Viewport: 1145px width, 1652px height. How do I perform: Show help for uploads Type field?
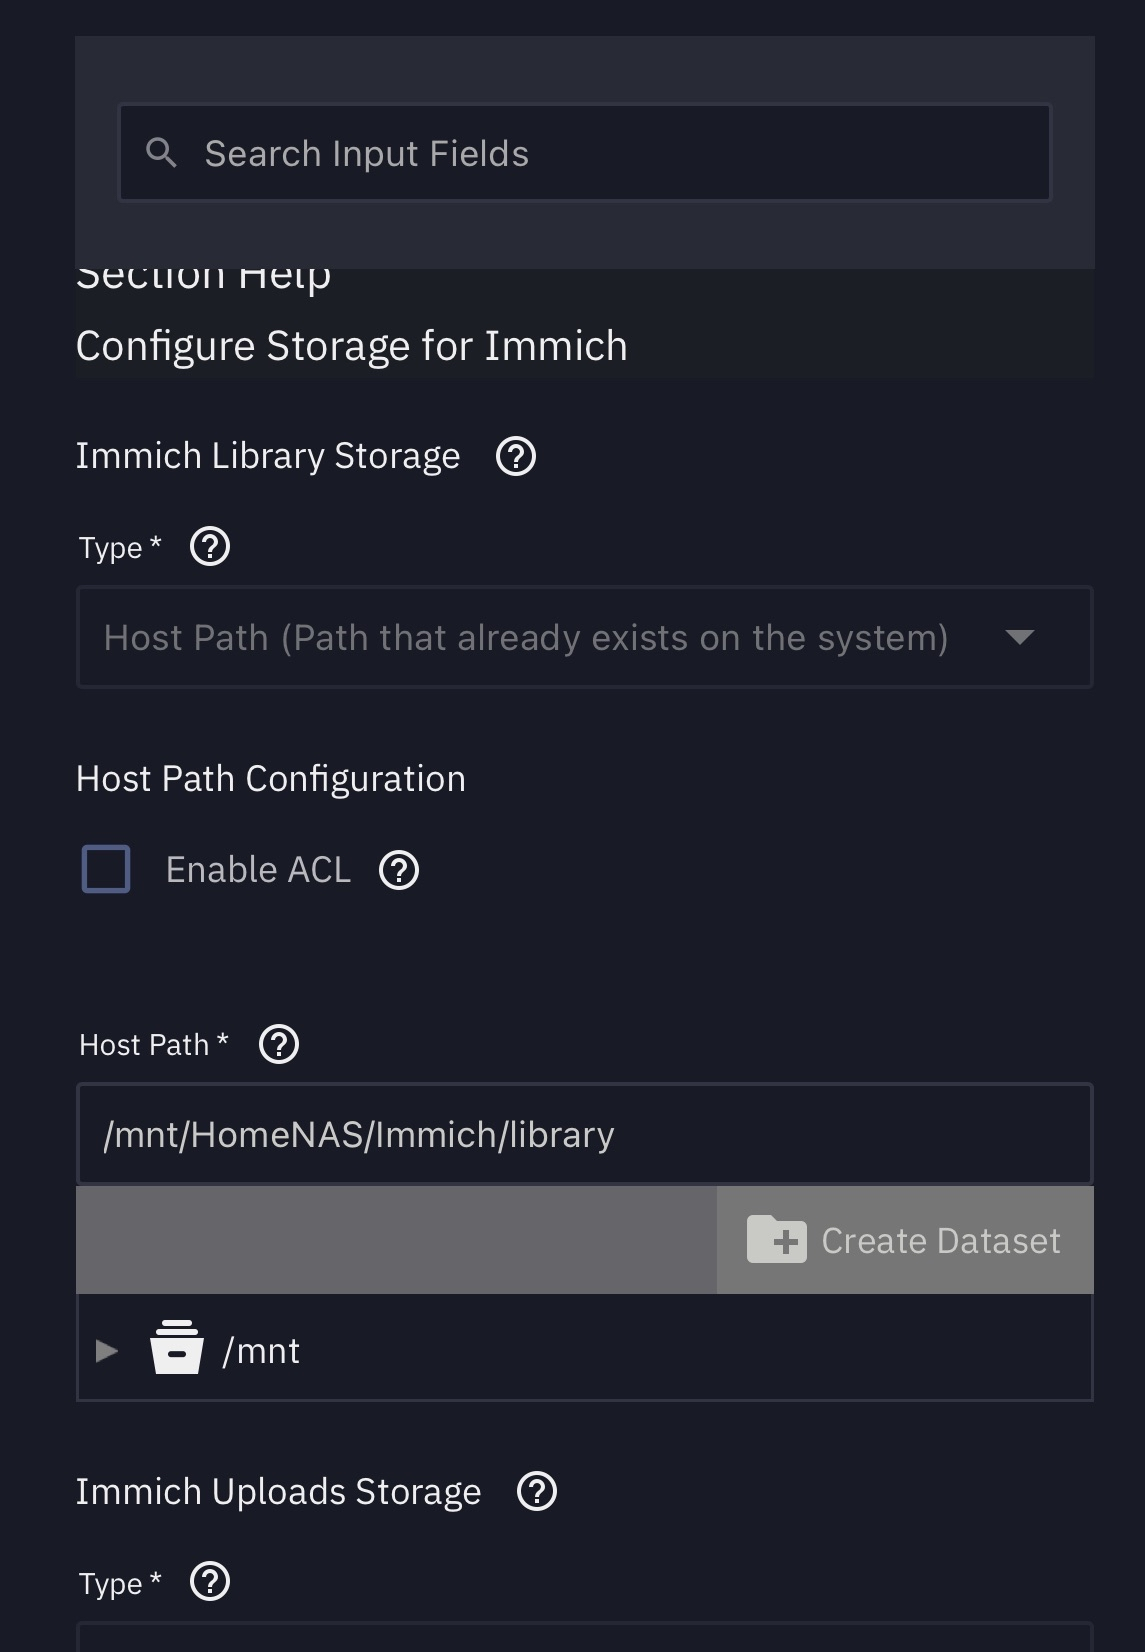click(x=210, y=1582)
